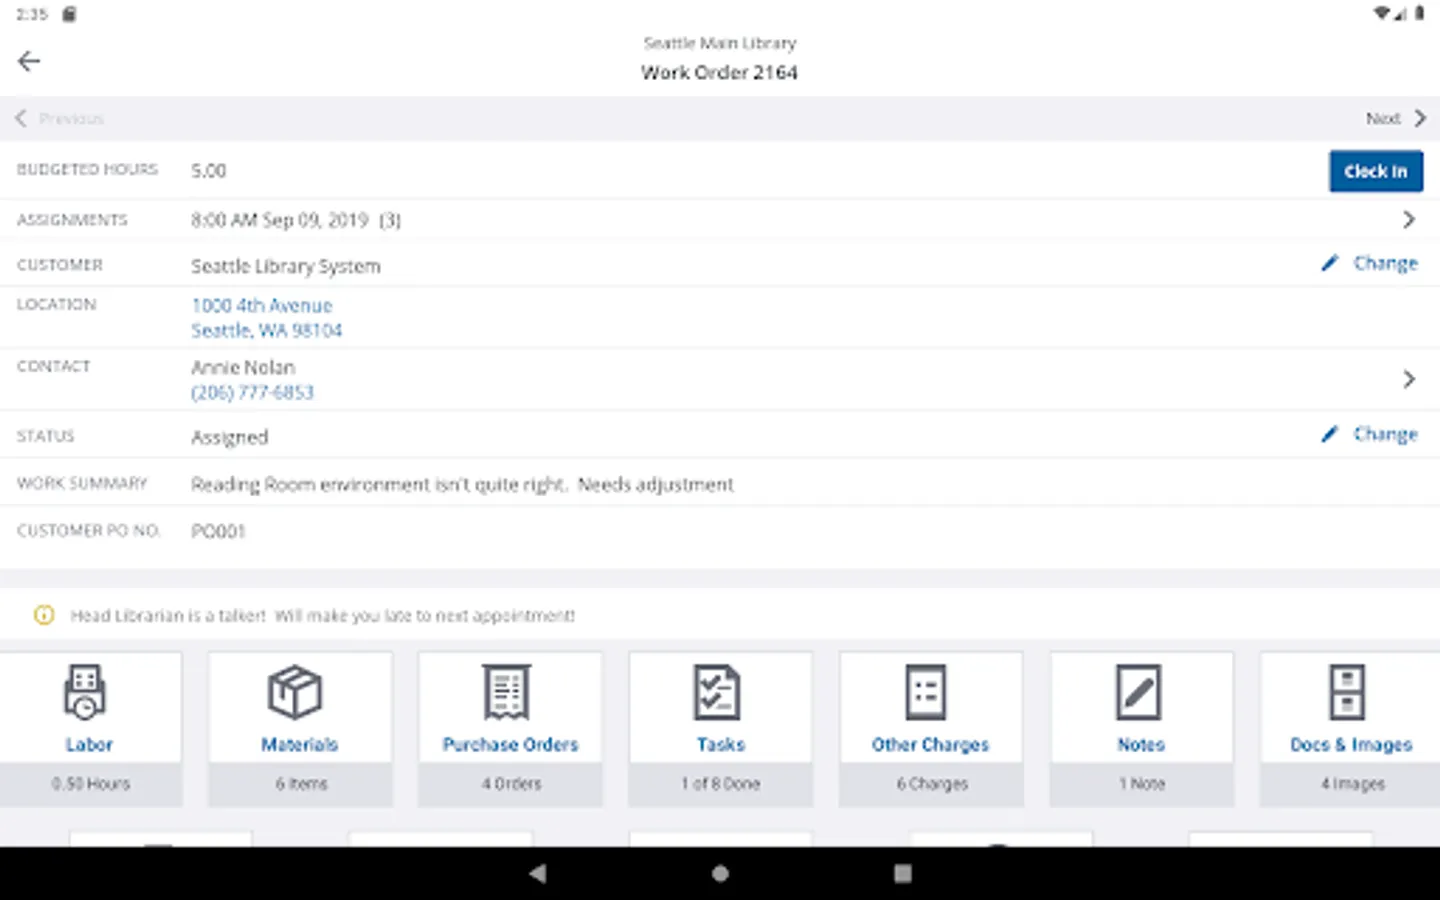Screen dimensions: 1440x900
Task: Select the 1 Note summary
Action: 1142,785
